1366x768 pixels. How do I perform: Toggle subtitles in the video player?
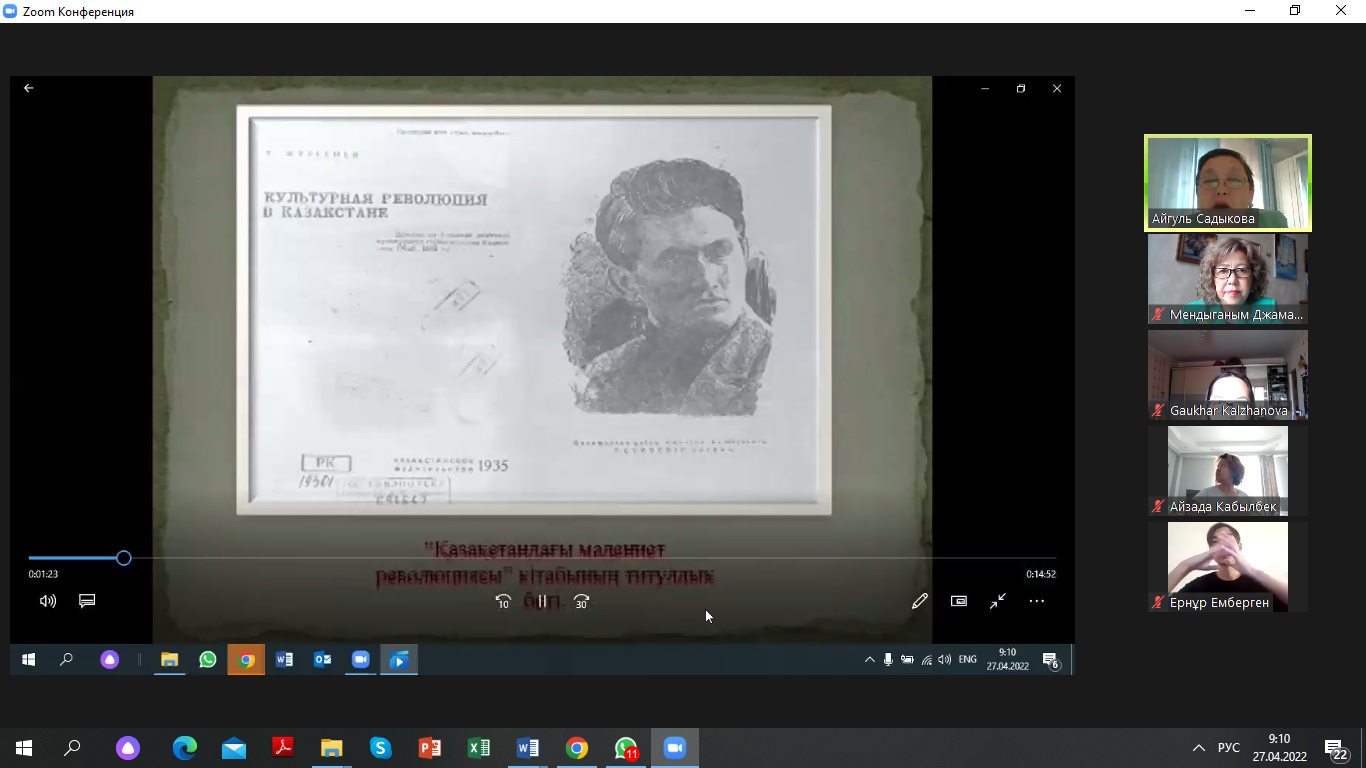click(x=87, y=601)
